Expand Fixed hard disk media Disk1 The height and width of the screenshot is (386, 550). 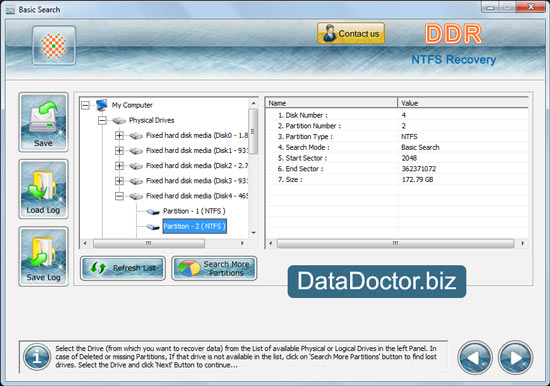point(119,151)
